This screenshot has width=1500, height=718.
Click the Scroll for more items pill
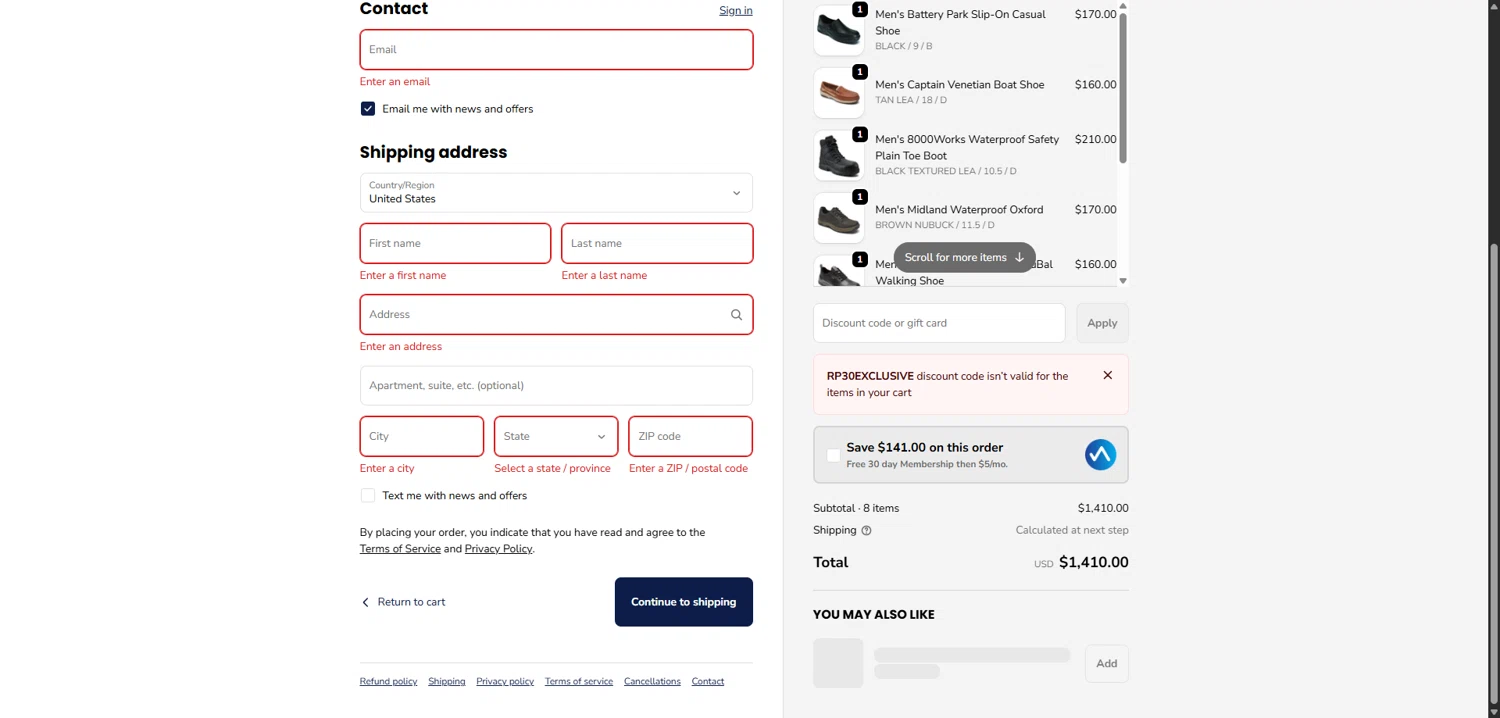tap(964, 257)
